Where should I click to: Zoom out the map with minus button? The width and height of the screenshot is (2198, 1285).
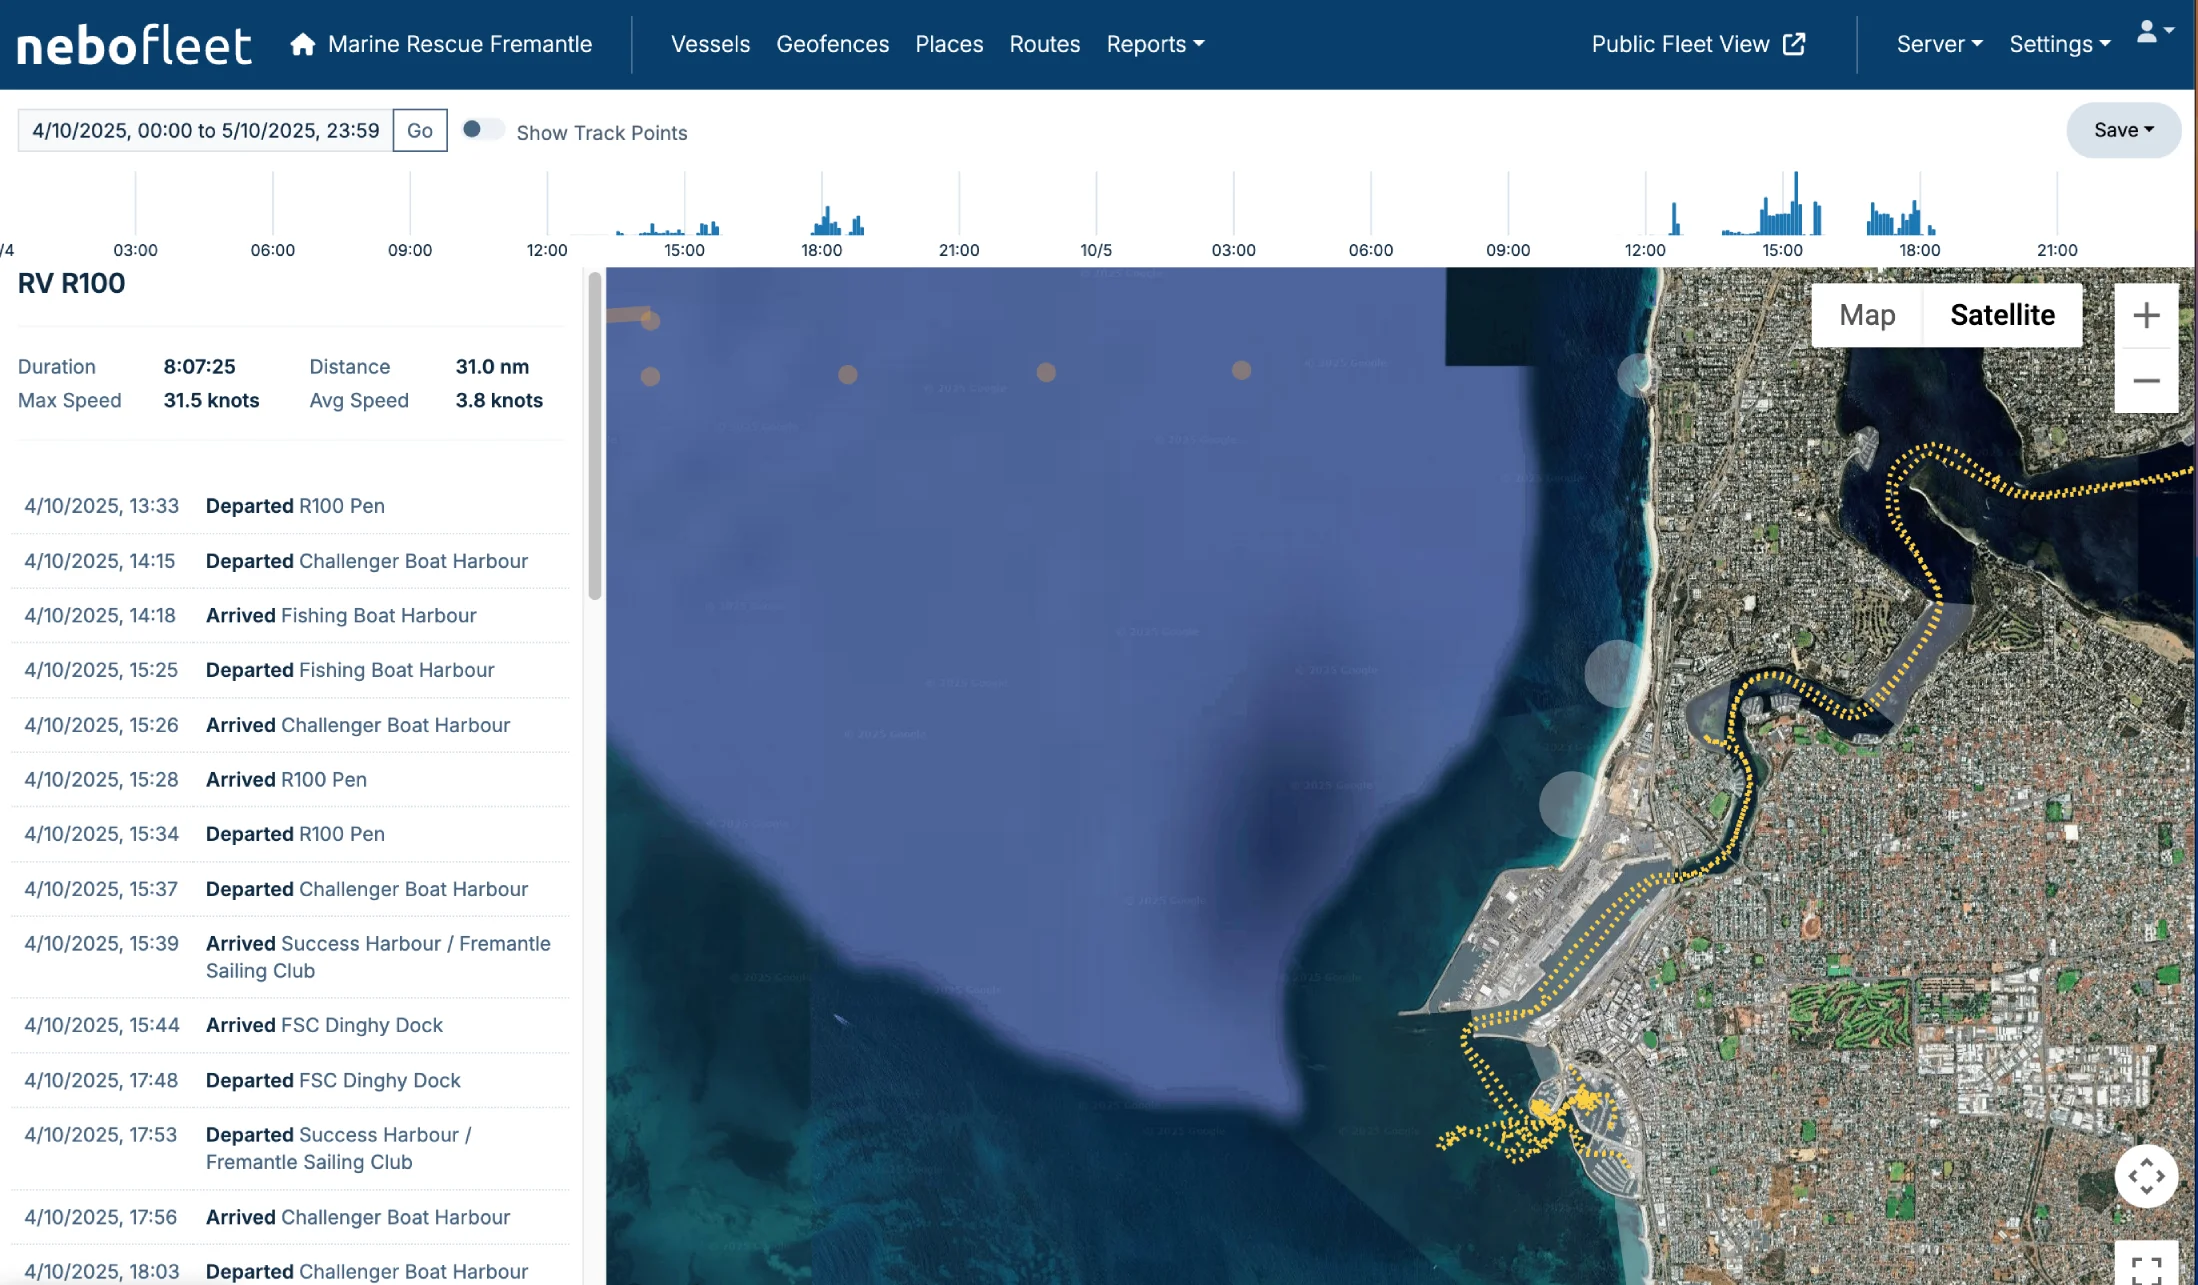[2146, 381]
